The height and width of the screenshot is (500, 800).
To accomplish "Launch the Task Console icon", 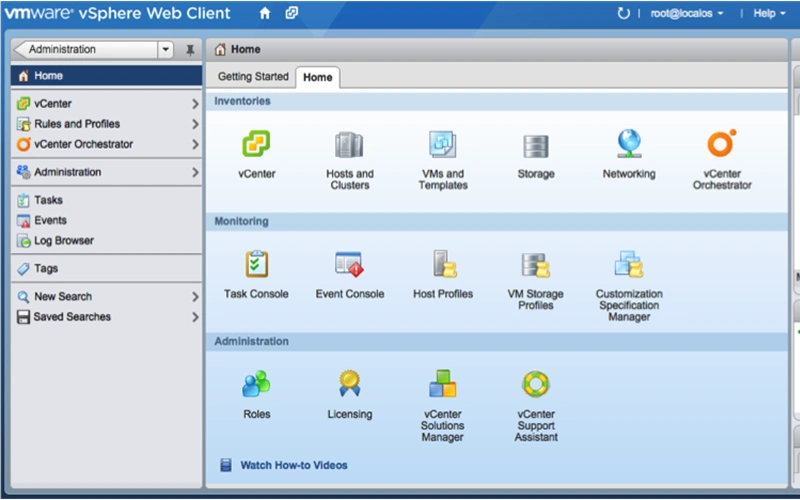I will coord(256,264).
